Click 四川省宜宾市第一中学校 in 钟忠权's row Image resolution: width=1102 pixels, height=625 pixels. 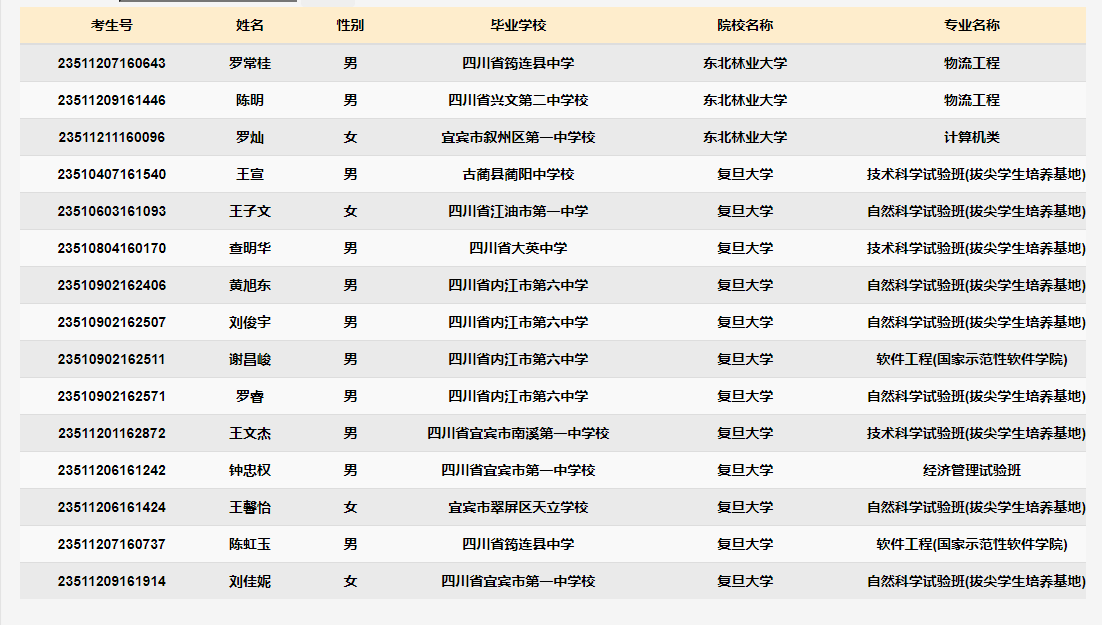coord(518,470)
